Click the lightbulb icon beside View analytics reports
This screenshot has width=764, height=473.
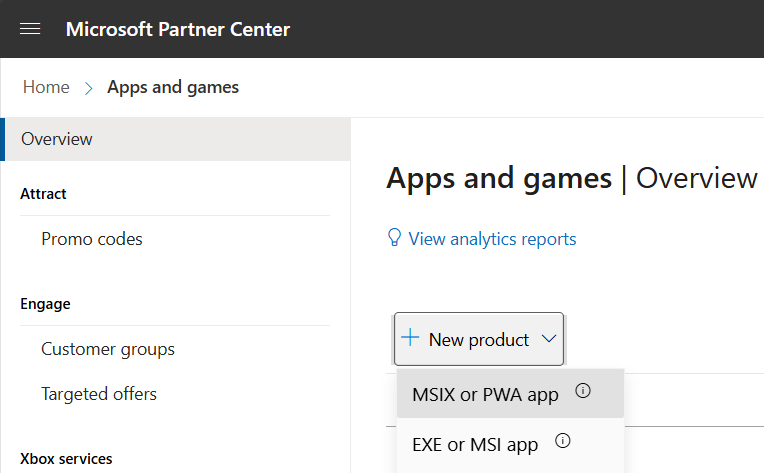coord(394,238)
